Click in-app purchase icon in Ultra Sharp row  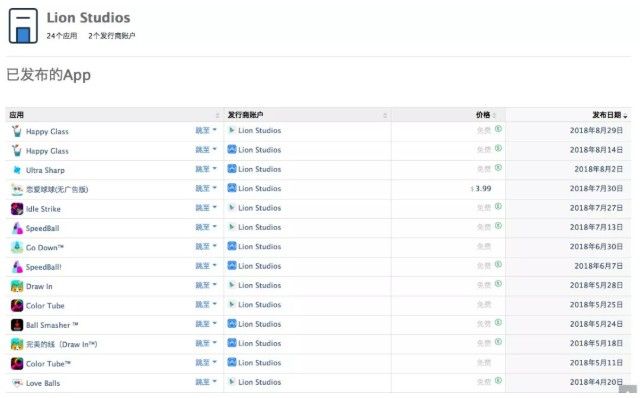pos(498,167)
